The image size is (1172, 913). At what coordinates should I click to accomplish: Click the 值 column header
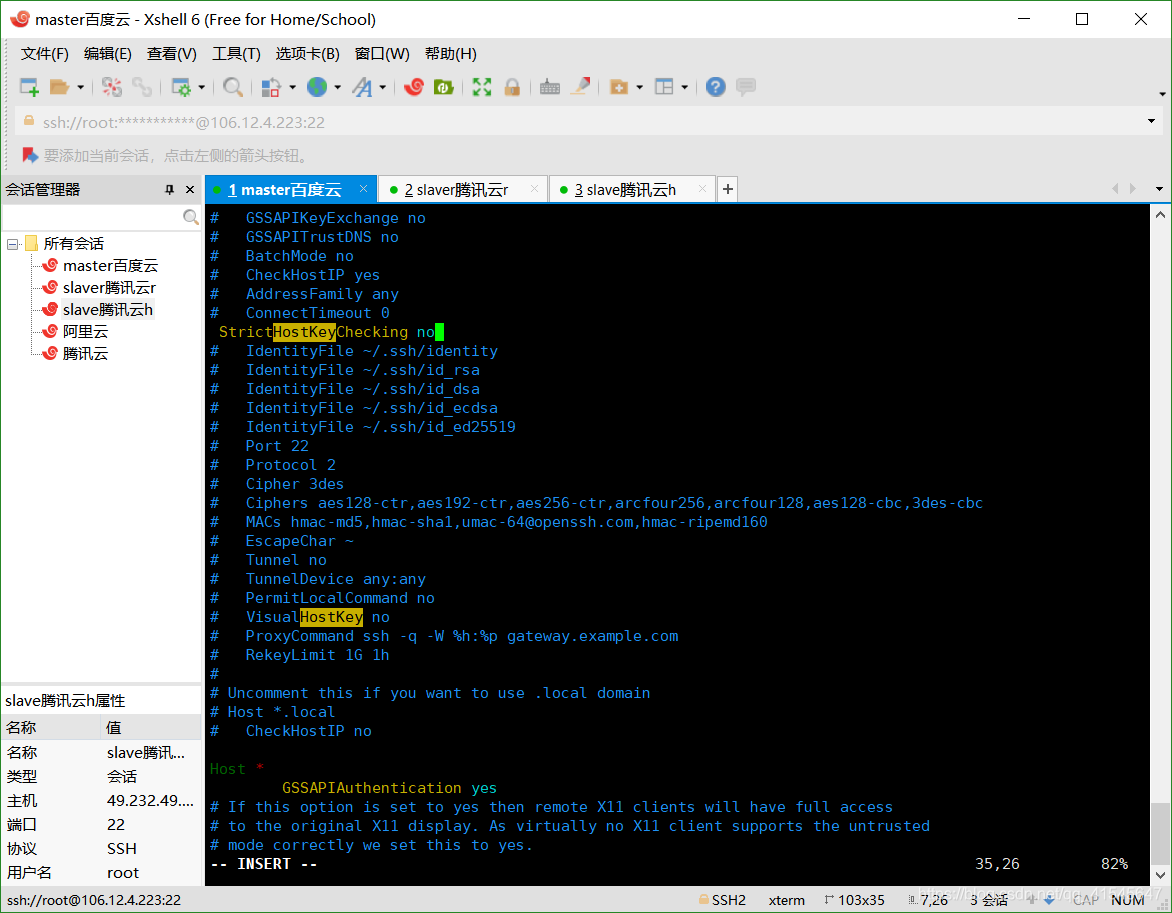tap(151, 728)
